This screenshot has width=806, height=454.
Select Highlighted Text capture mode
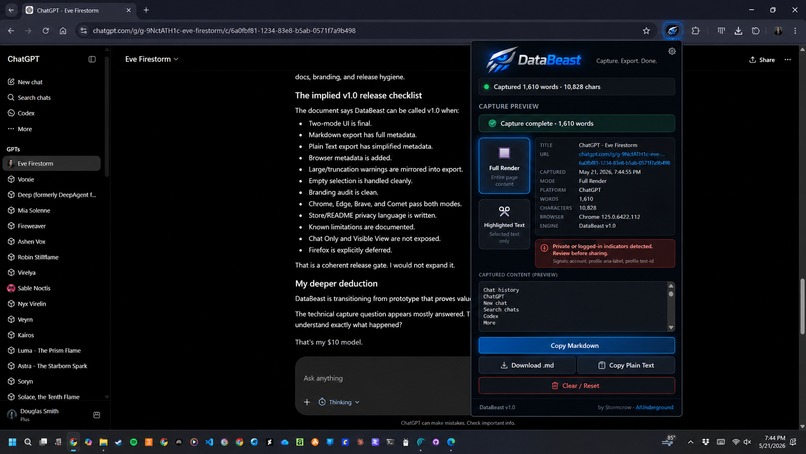(x=504, y=224)
